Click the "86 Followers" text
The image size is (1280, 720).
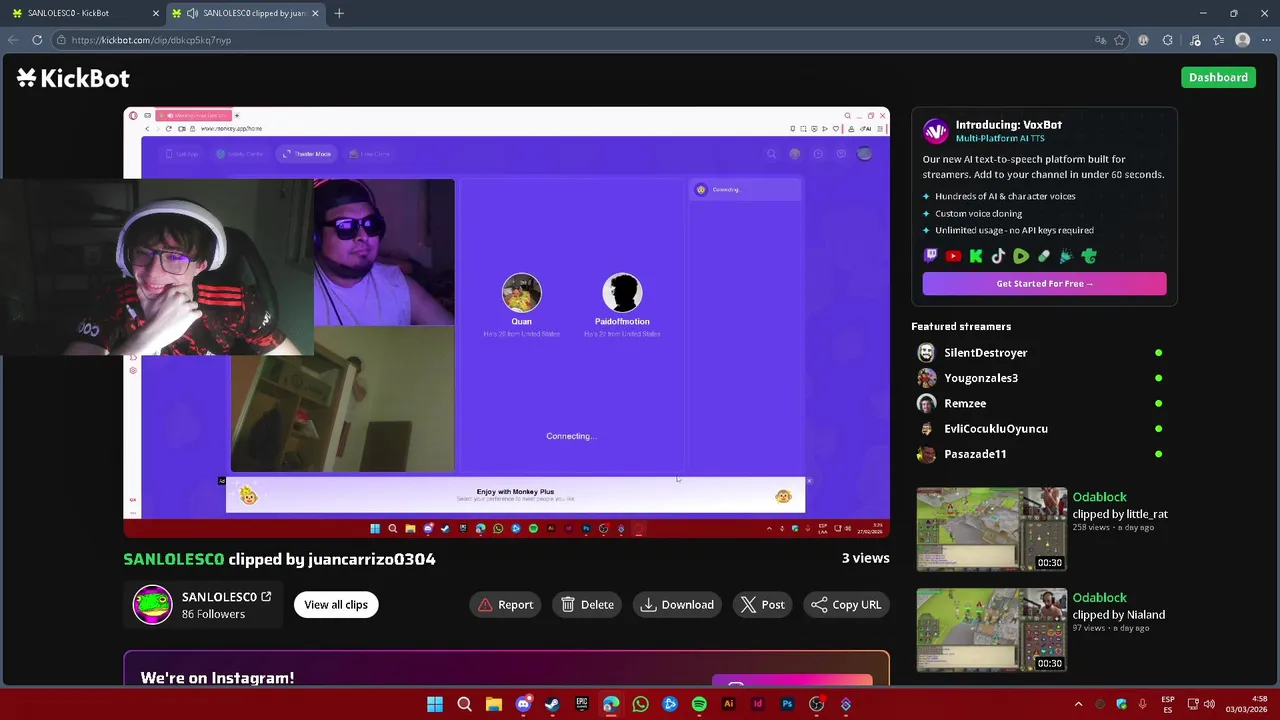[213, 614]
